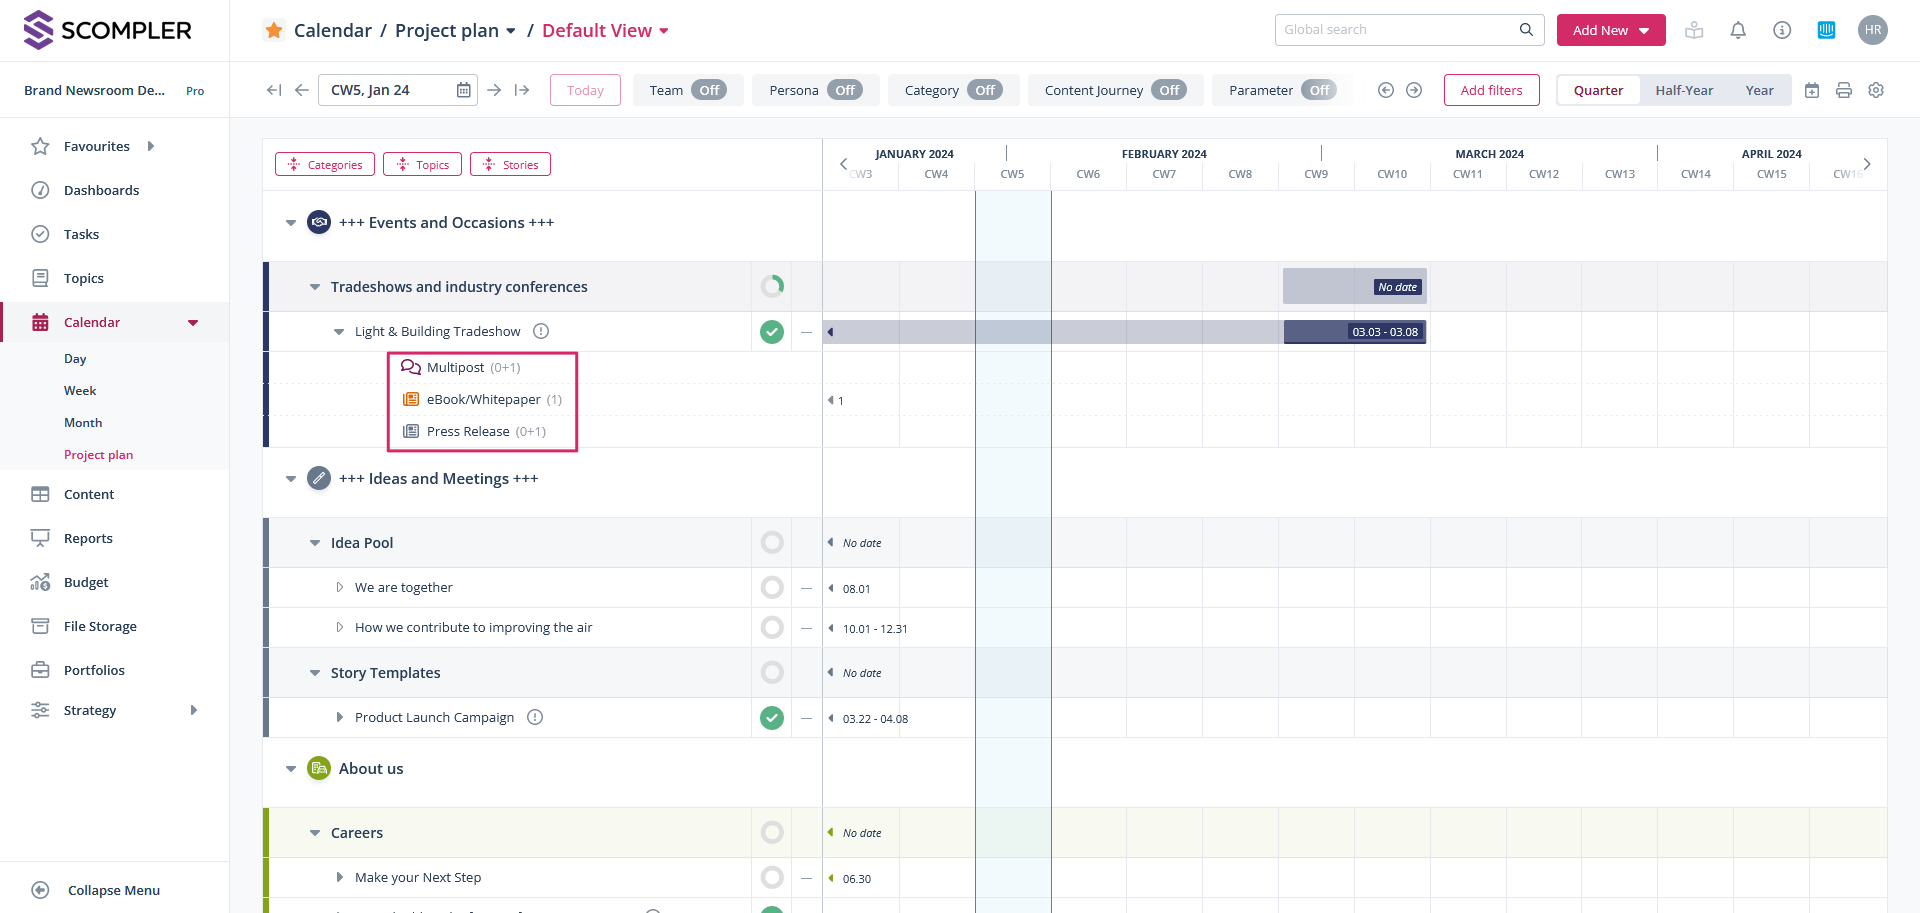
Task: Open the date picker calendar icon
Action: 464,90
